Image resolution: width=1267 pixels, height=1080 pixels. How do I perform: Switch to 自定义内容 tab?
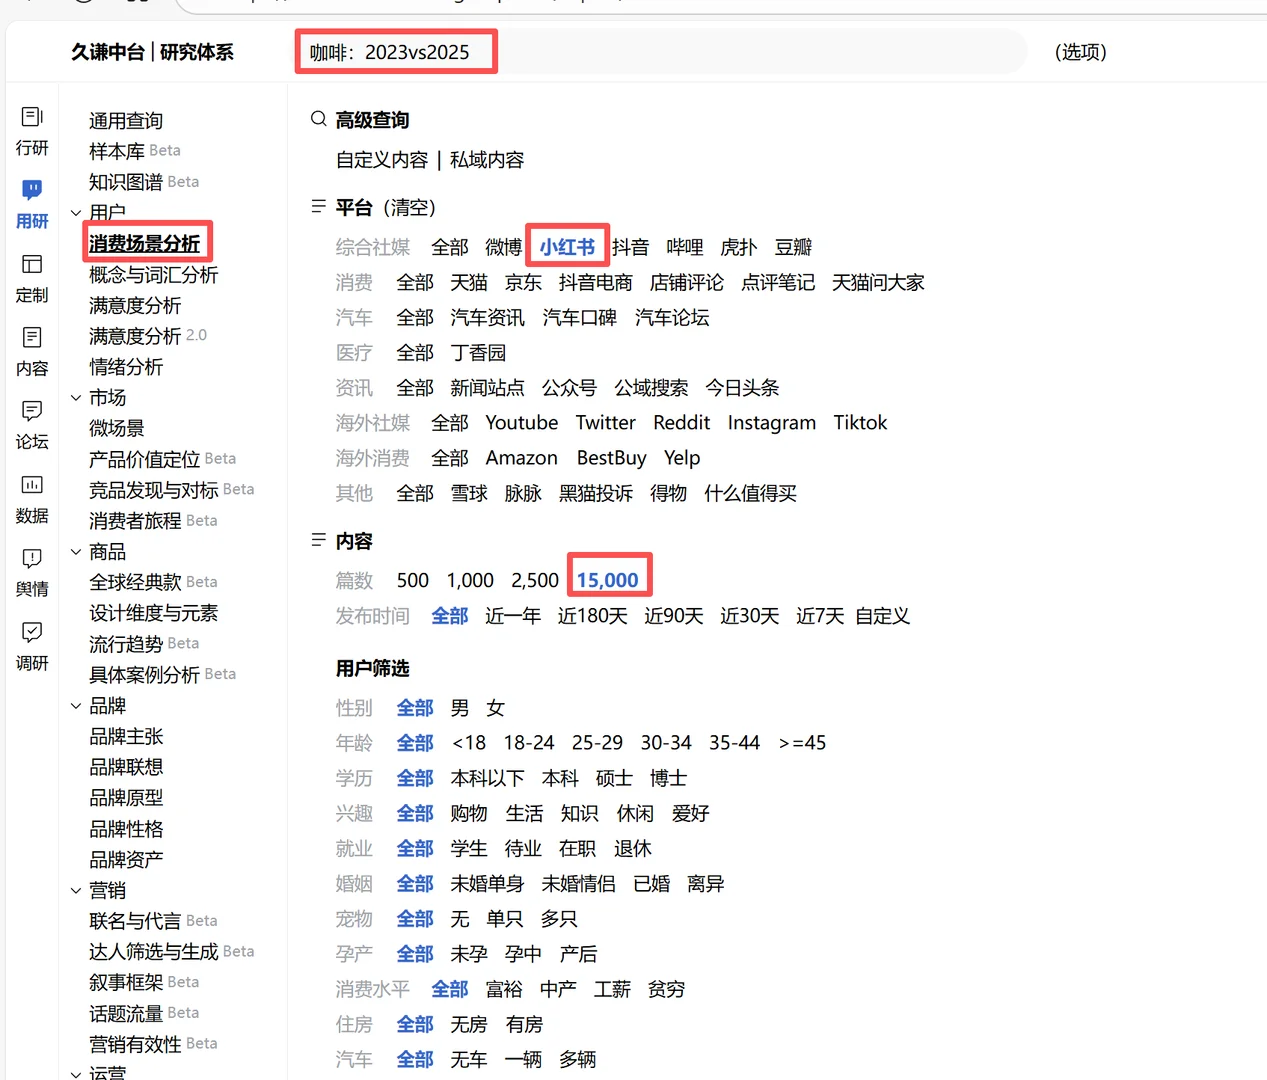(382, 160)
